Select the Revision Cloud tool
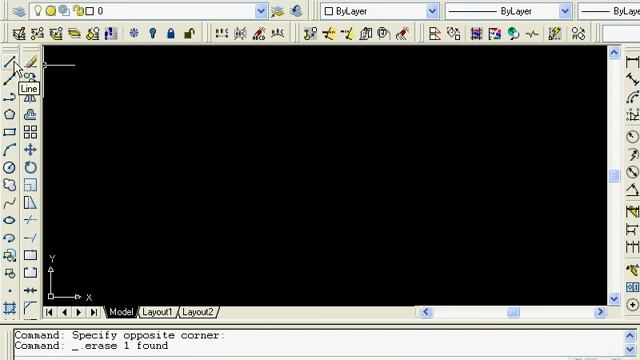 click(x=9, y=185)
